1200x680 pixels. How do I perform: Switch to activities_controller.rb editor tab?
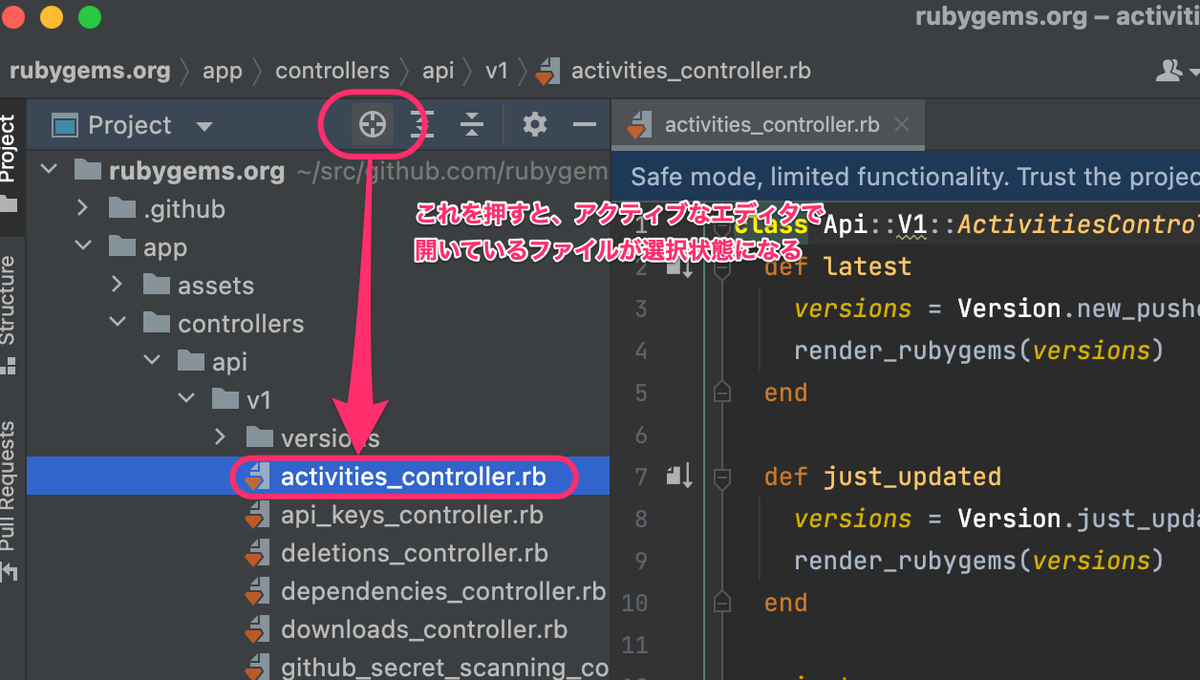coord(767,125)
